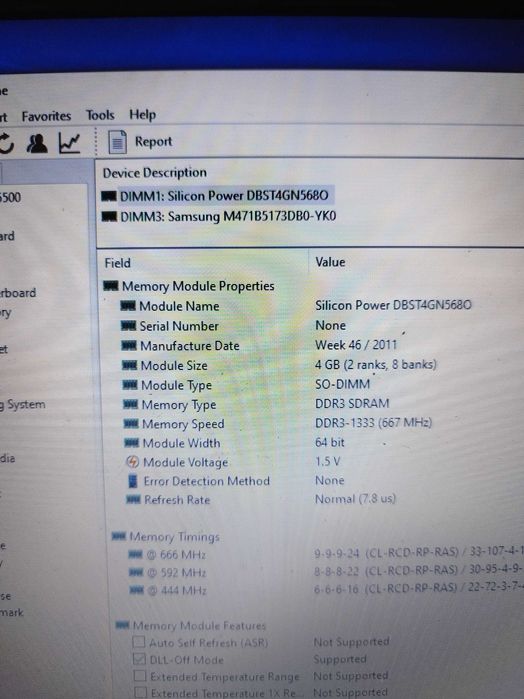Click the @ 666 MHz row icon
The image size is (524, 699).
point(135,555)
